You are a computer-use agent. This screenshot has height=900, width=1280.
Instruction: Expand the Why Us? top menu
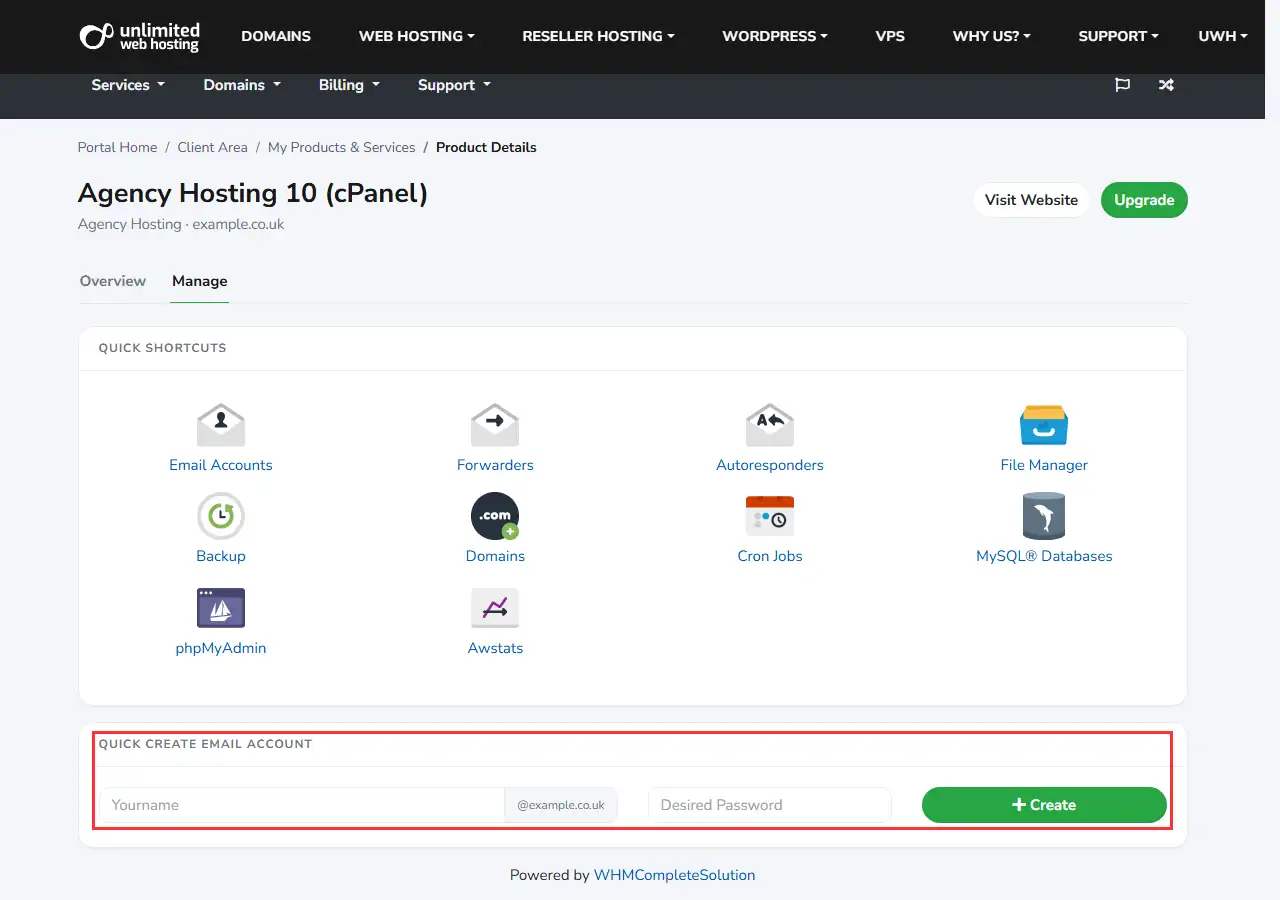pos(992,36)
